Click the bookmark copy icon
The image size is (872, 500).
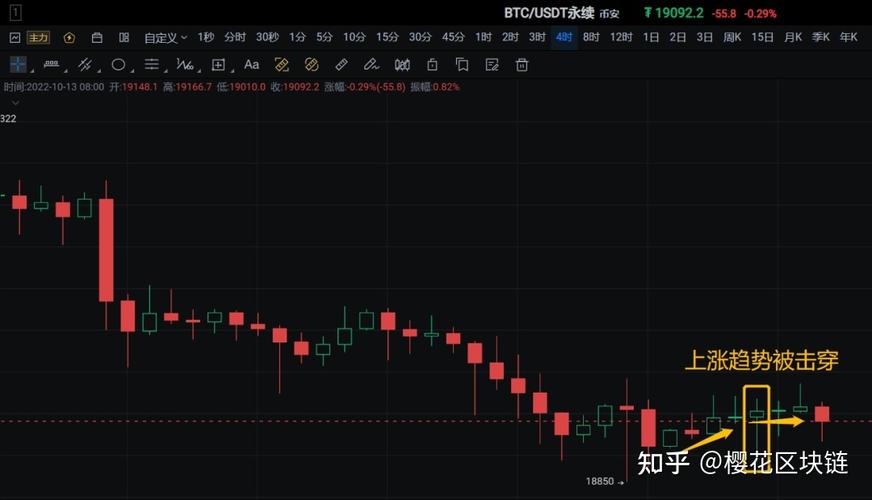462,65
